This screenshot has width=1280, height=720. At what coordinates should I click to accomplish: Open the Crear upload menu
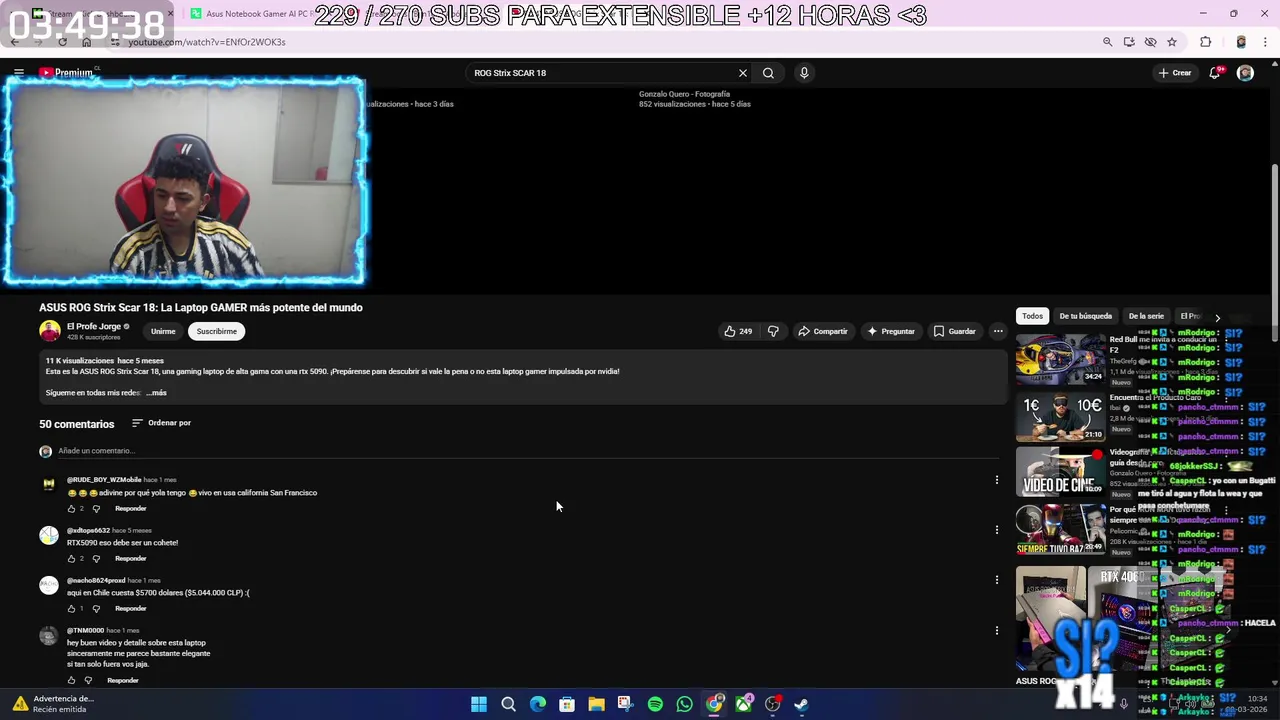(1175, 73)
